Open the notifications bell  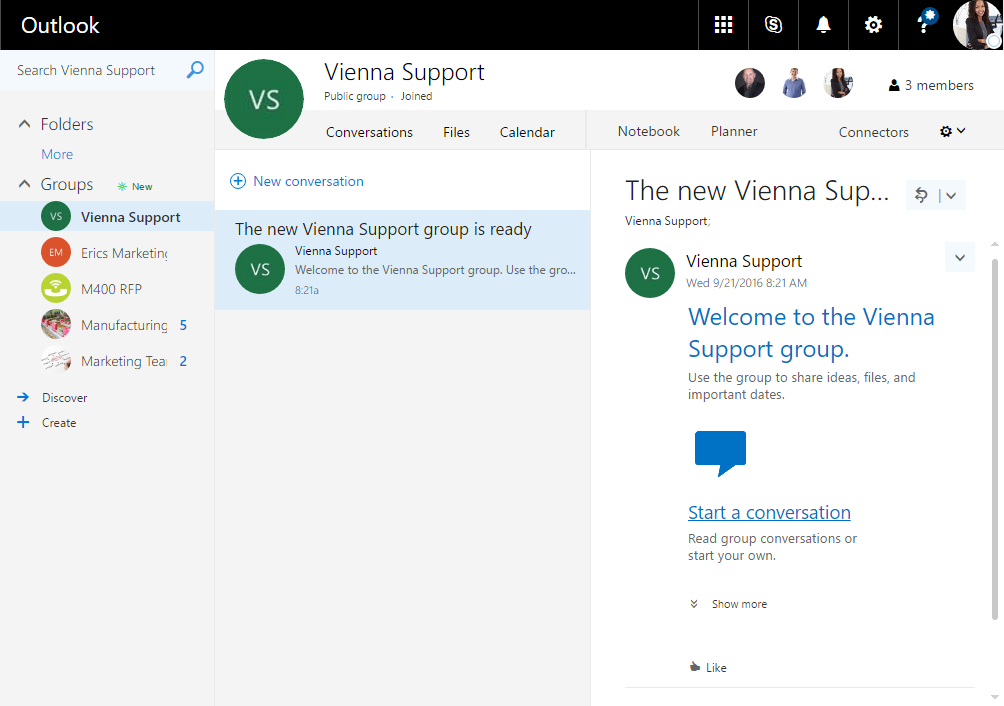823,25
